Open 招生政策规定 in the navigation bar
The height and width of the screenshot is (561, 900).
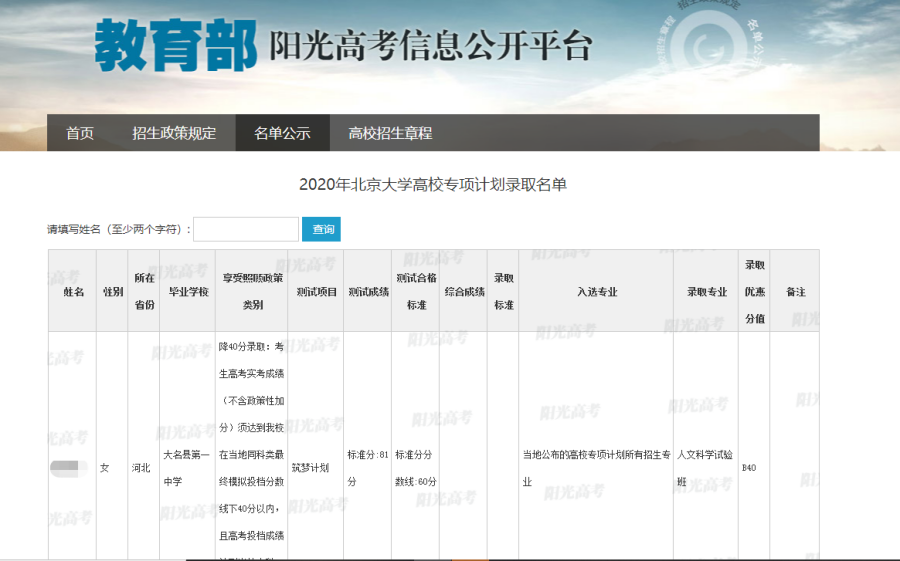coord(174,133)
